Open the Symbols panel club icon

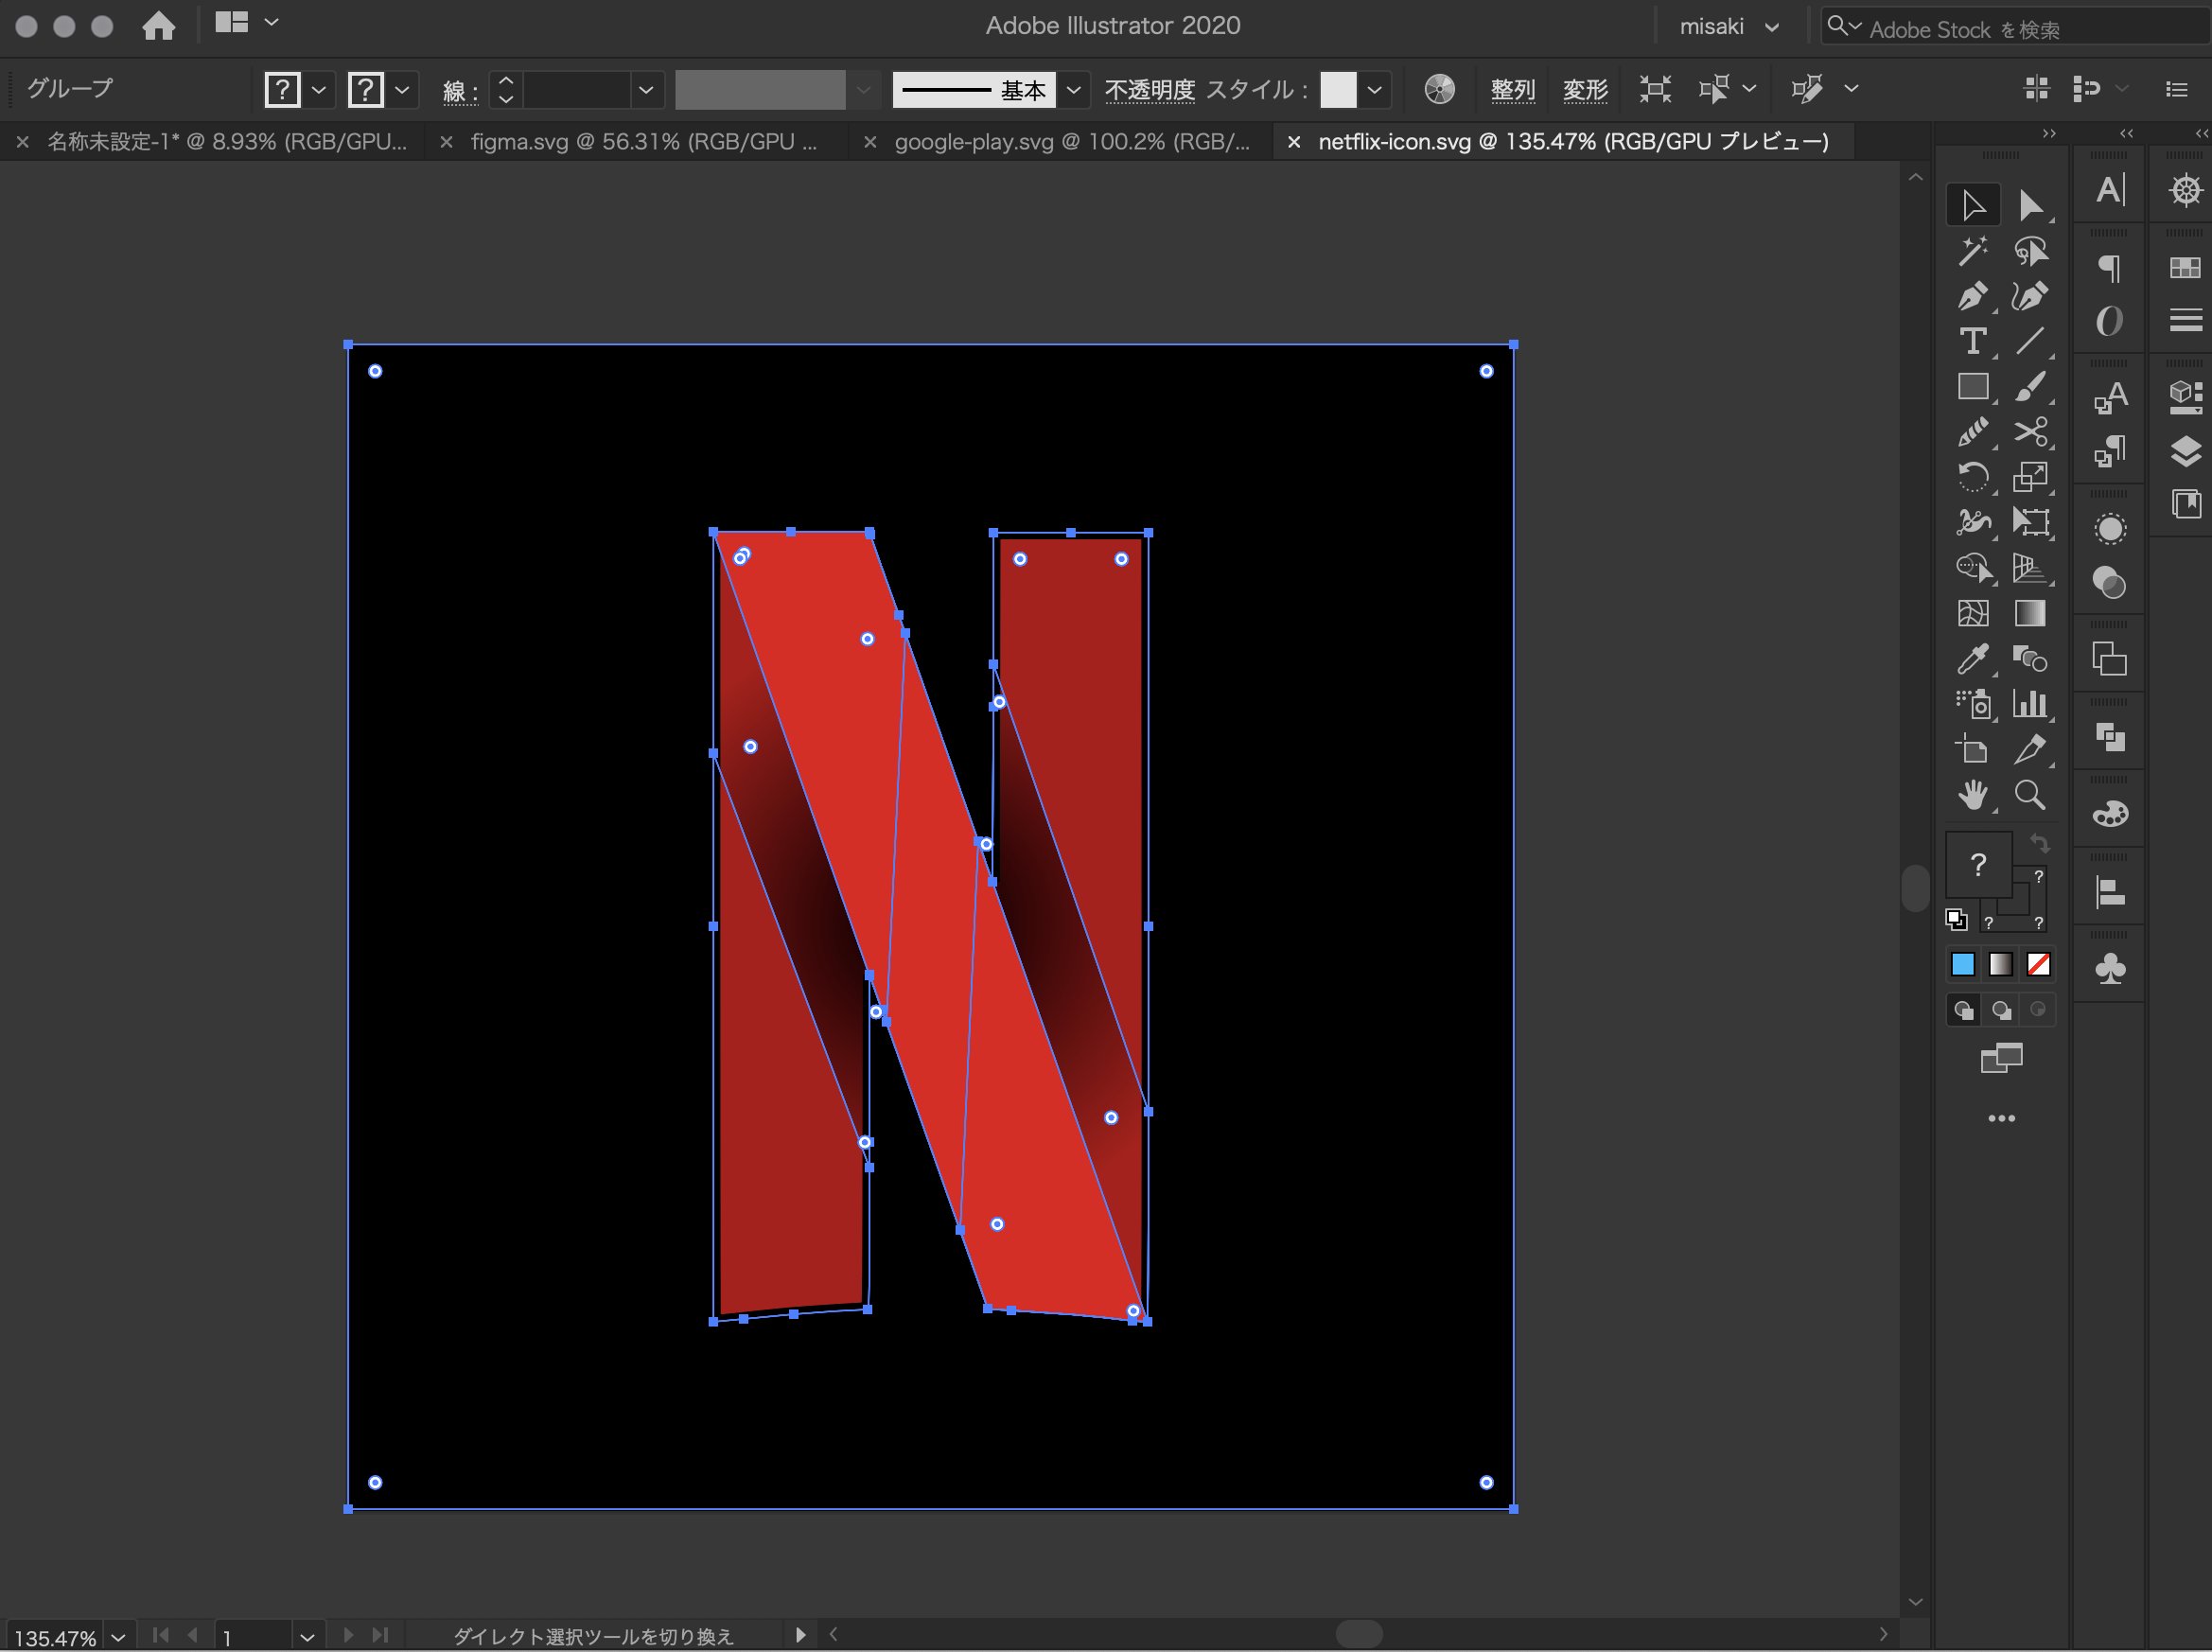click(2110, 968)
